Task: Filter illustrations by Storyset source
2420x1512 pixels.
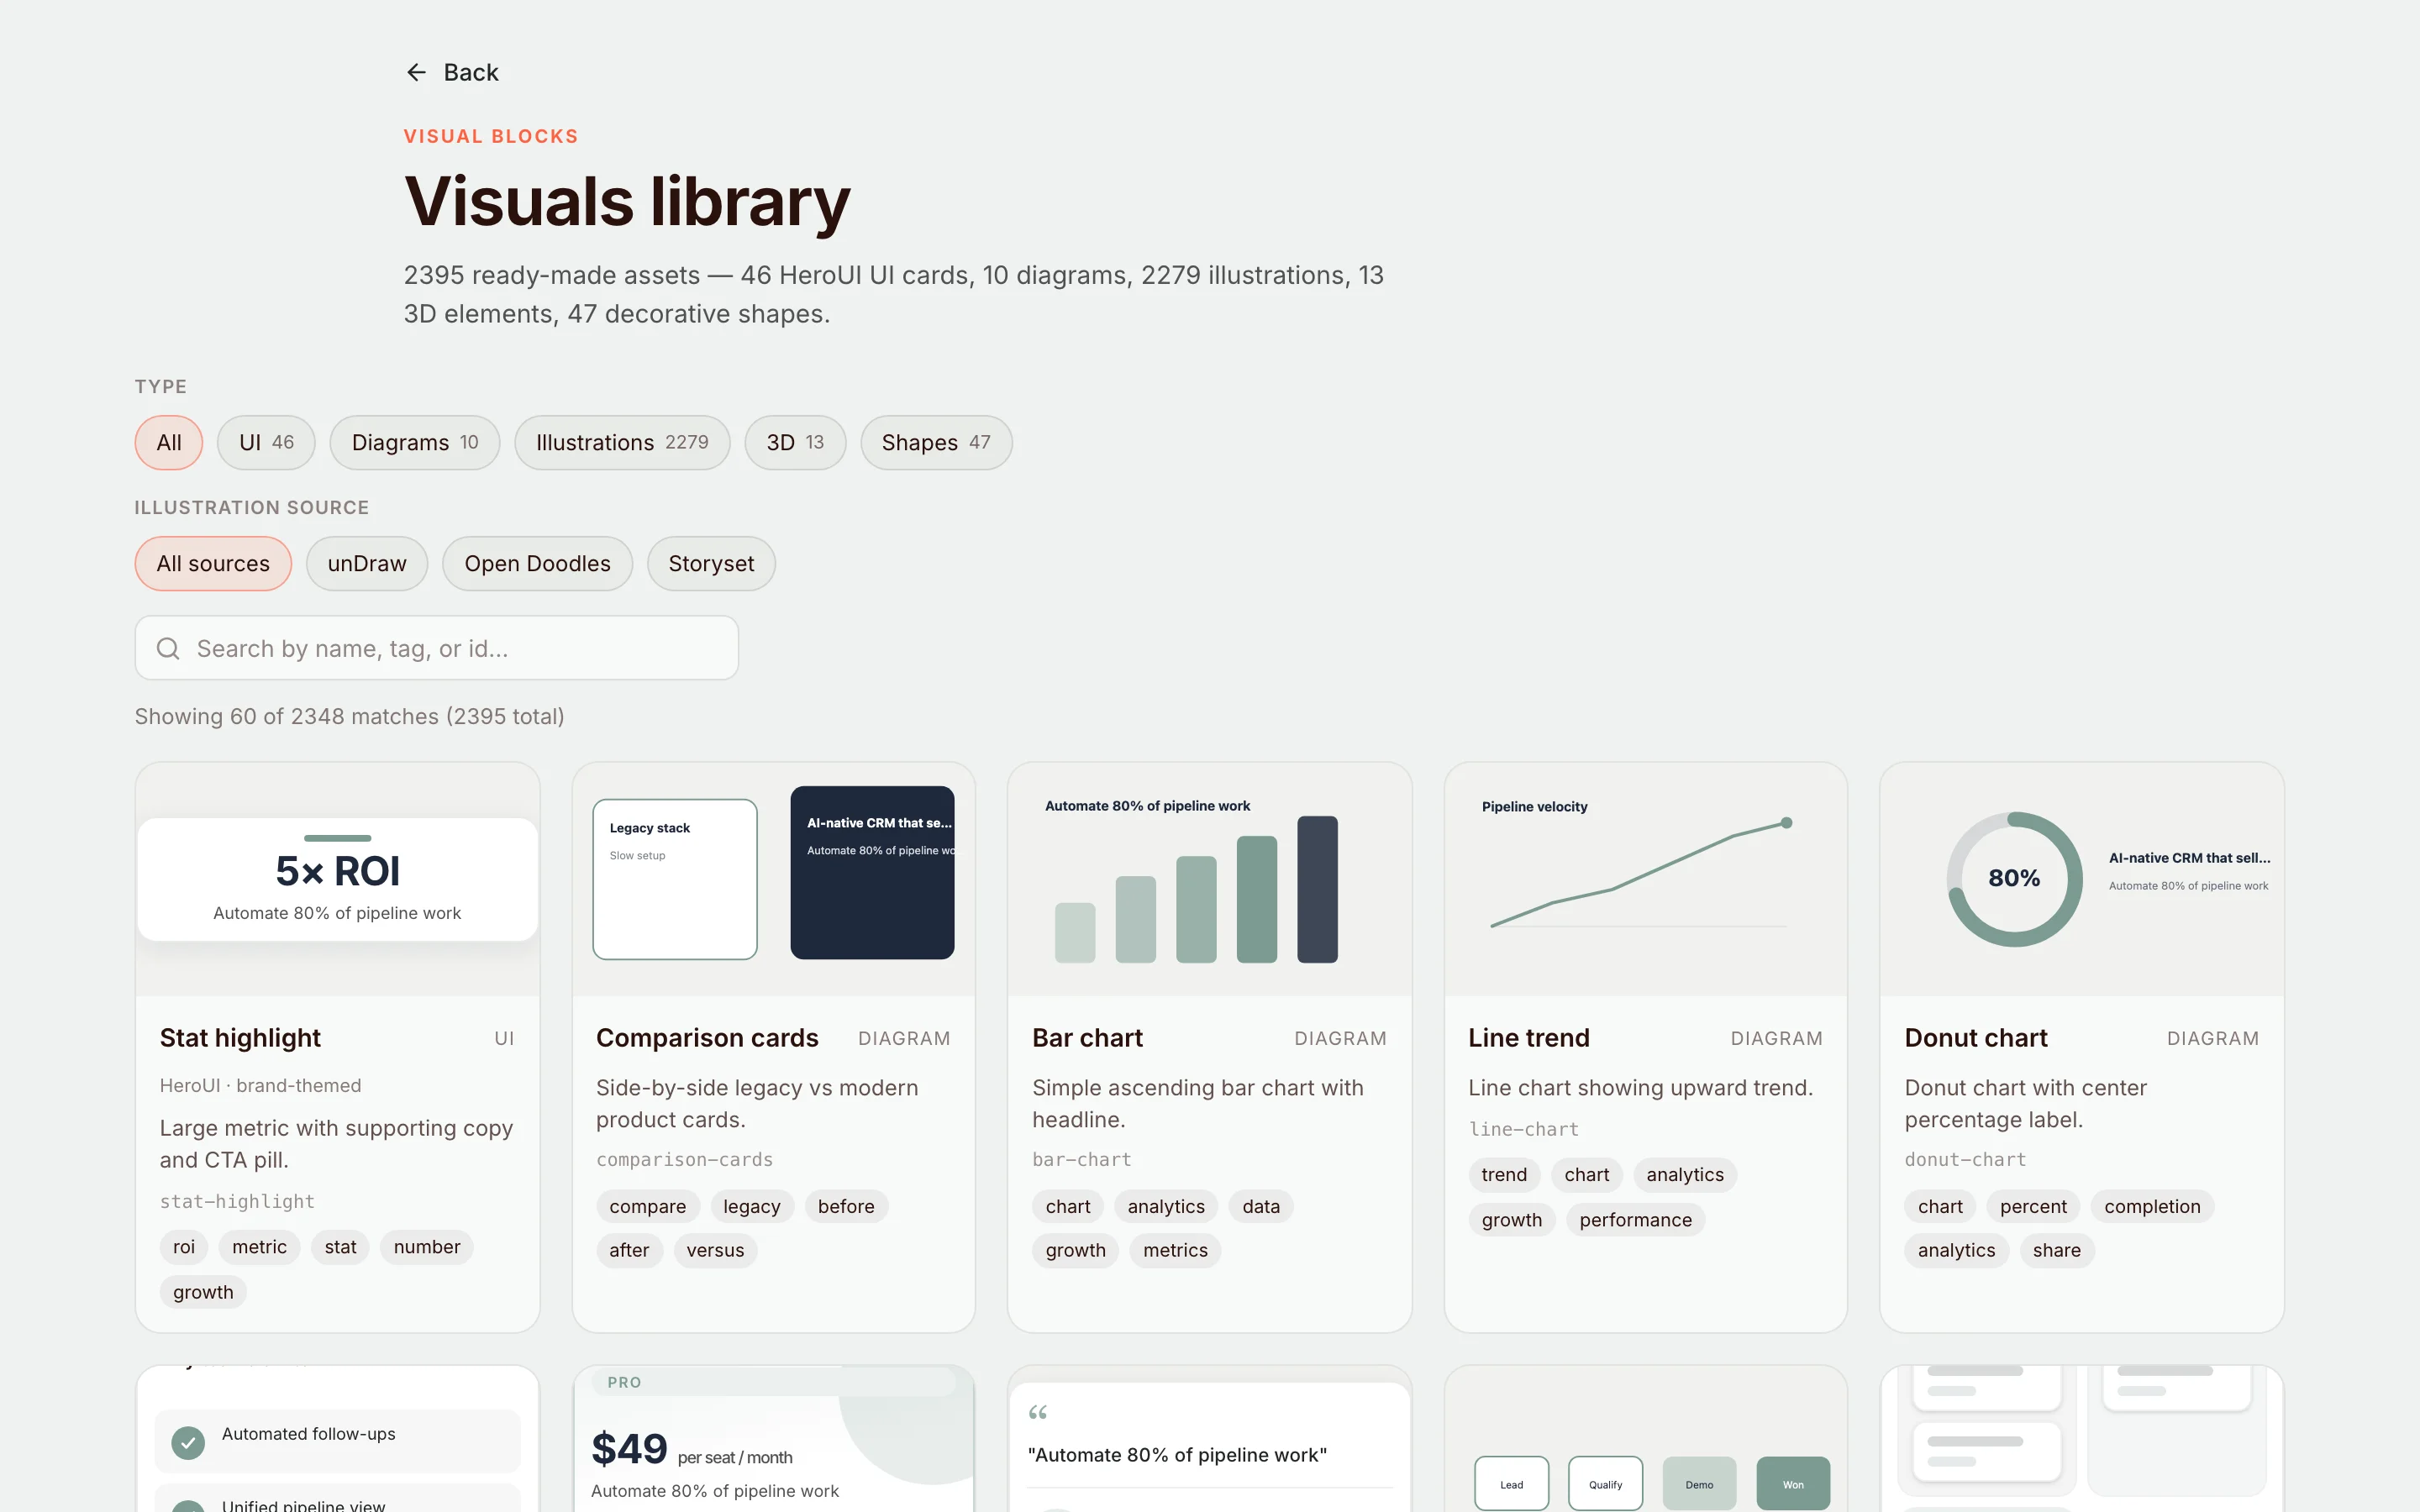Action: click(x=711, y=563)
